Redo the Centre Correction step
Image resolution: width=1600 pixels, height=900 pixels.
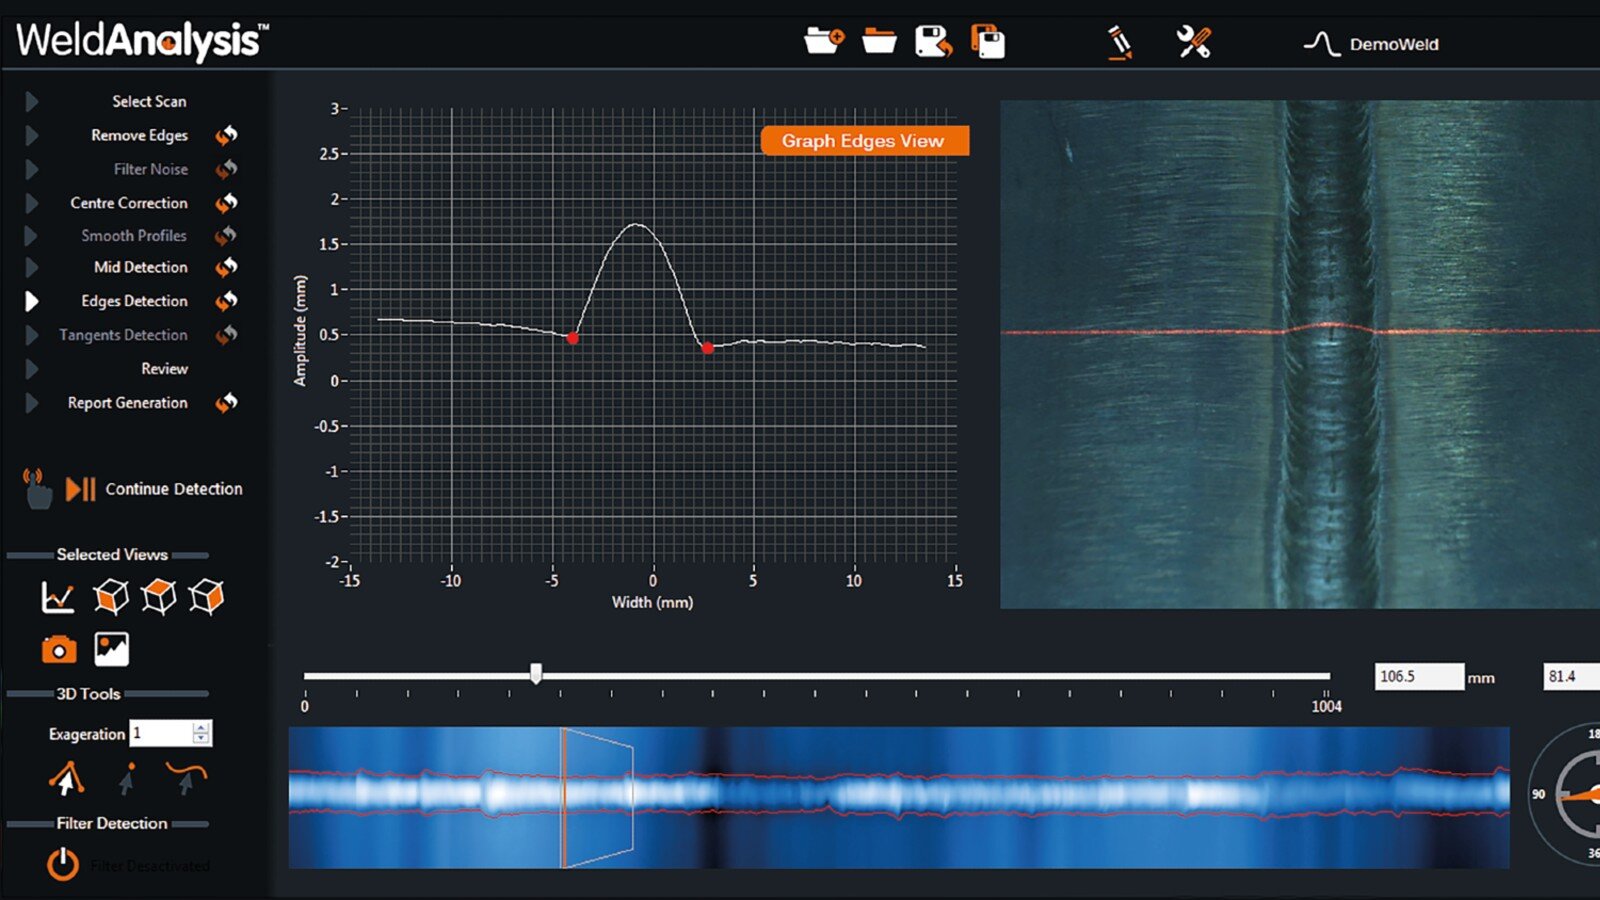pos(227,203)
